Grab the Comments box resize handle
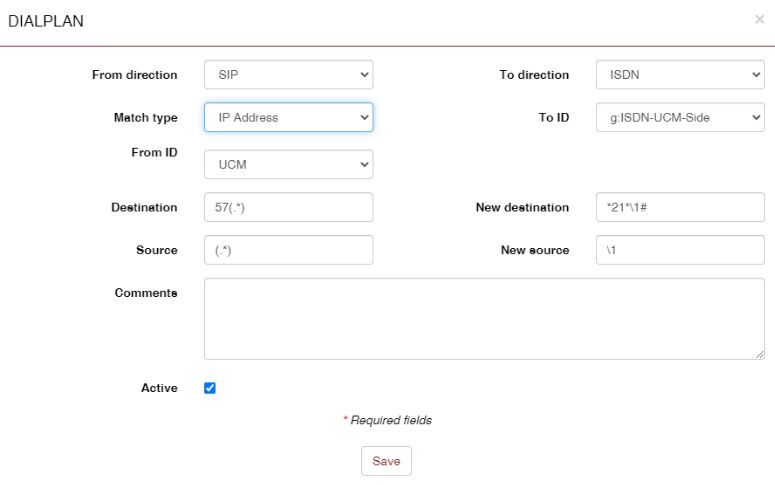The height and width of the screenshot is (485, 775). coord(760,354)
